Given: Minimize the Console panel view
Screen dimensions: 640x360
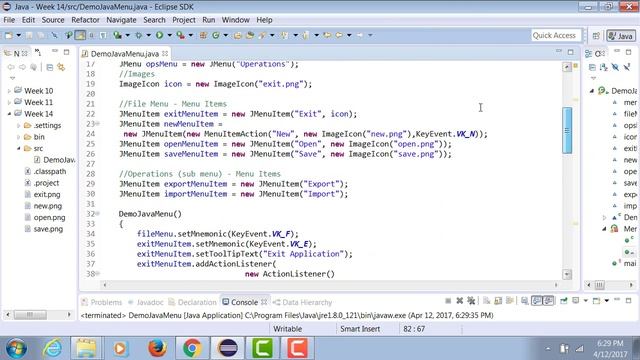Looking at the screenshot, I should [617, 300].
